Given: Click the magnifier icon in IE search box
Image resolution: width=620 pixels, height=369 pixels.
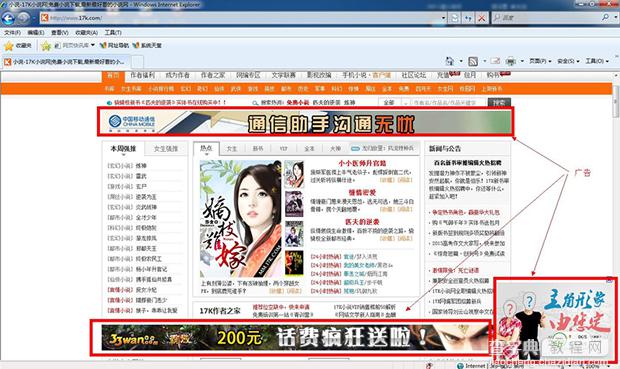Looking at the screenshot, I should (605, 18).
